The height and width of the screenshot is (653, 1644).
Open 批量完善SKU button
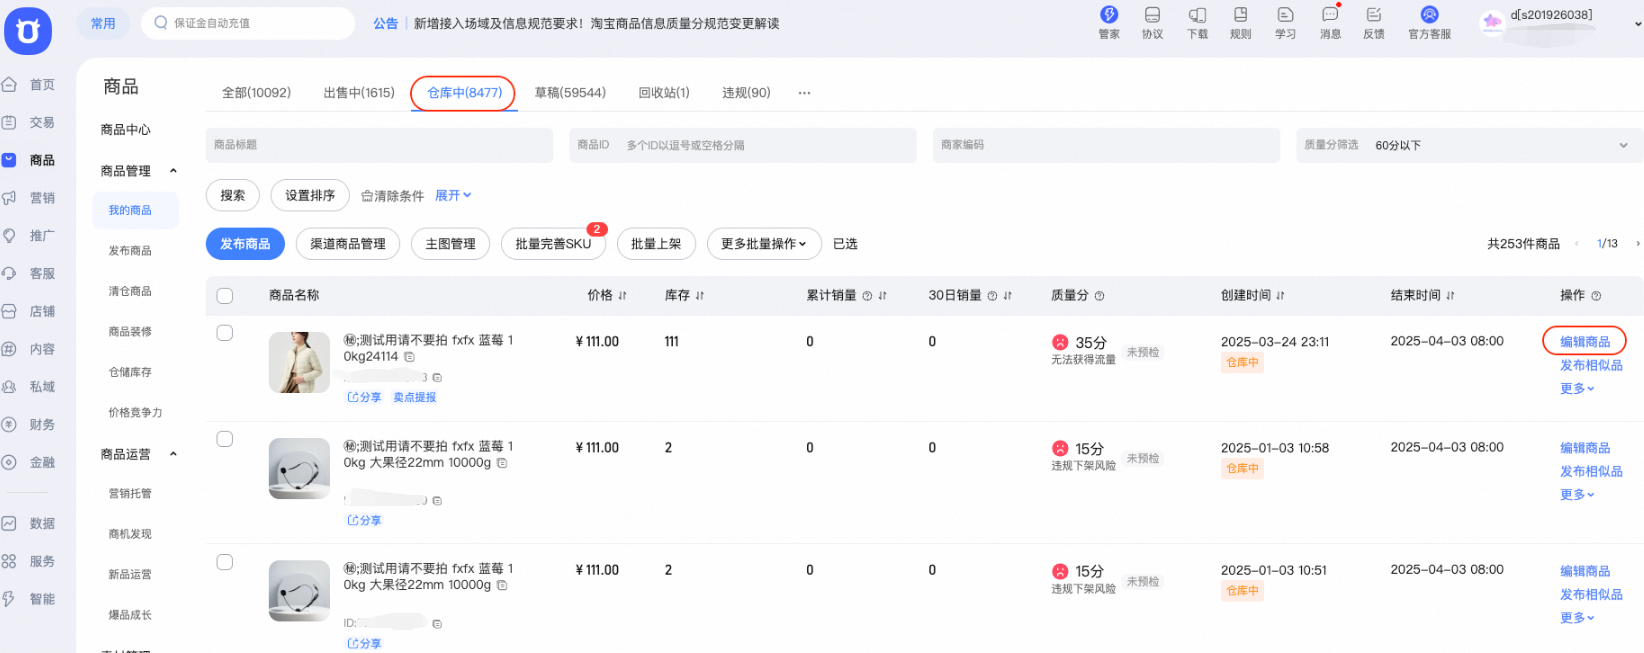553,244
